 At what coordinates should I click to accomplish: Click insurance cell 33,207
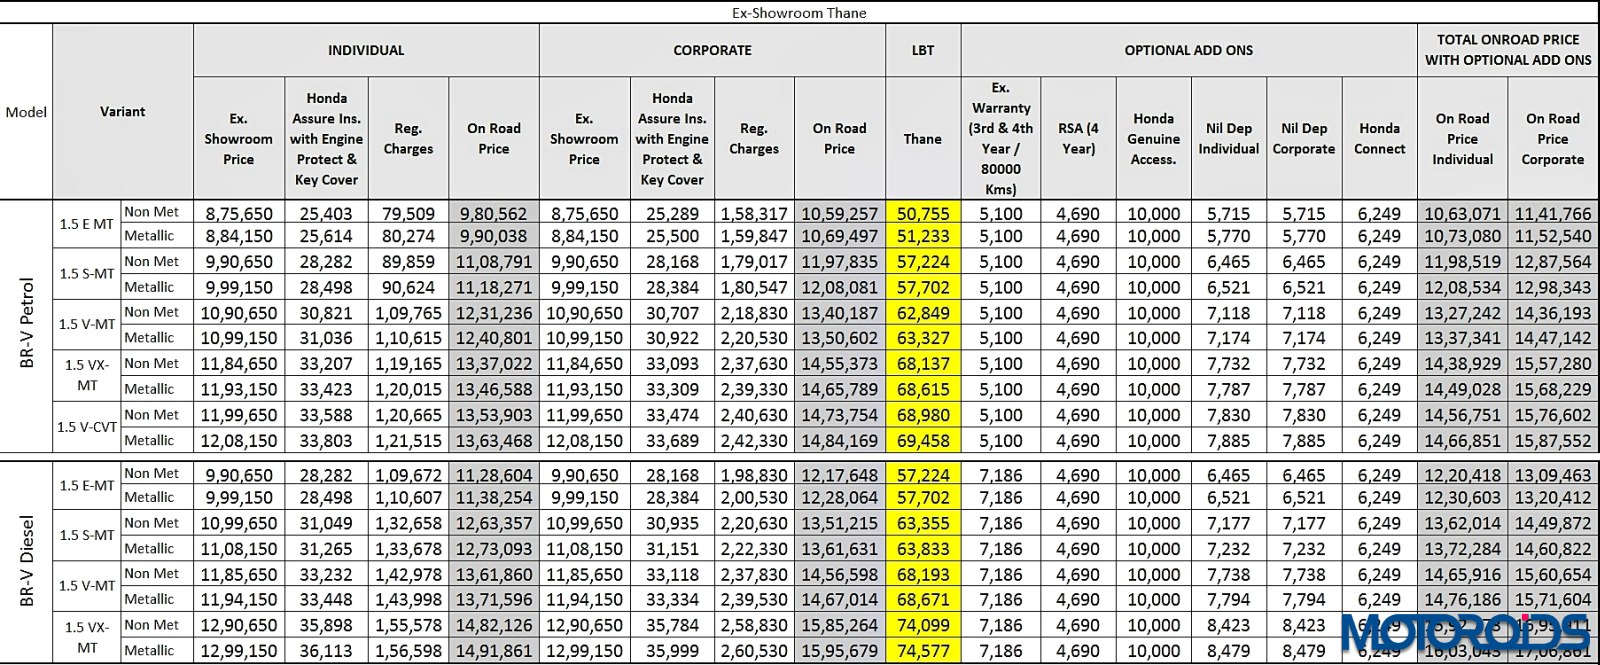pos(326,364)
